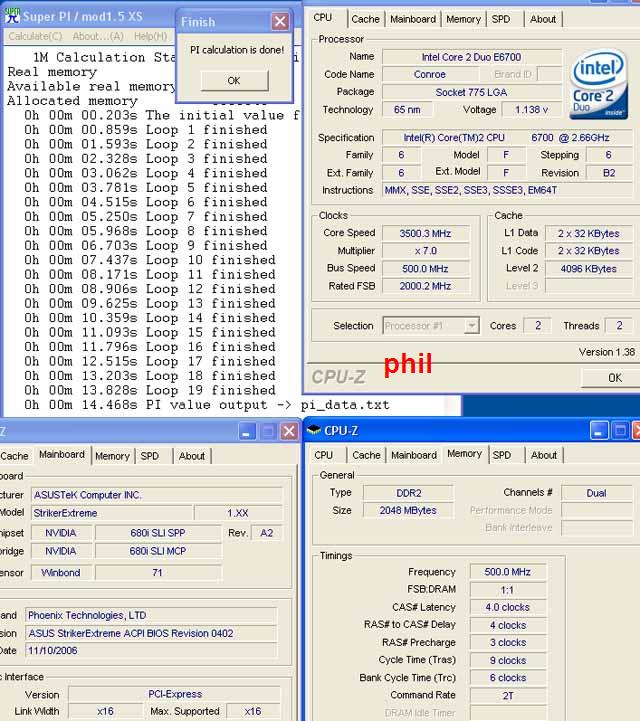The height and width of the screenshot is (721, 640).
Task: Select Mainboard tab in bottom-left CPU-Z window
Action: [62, 455]
